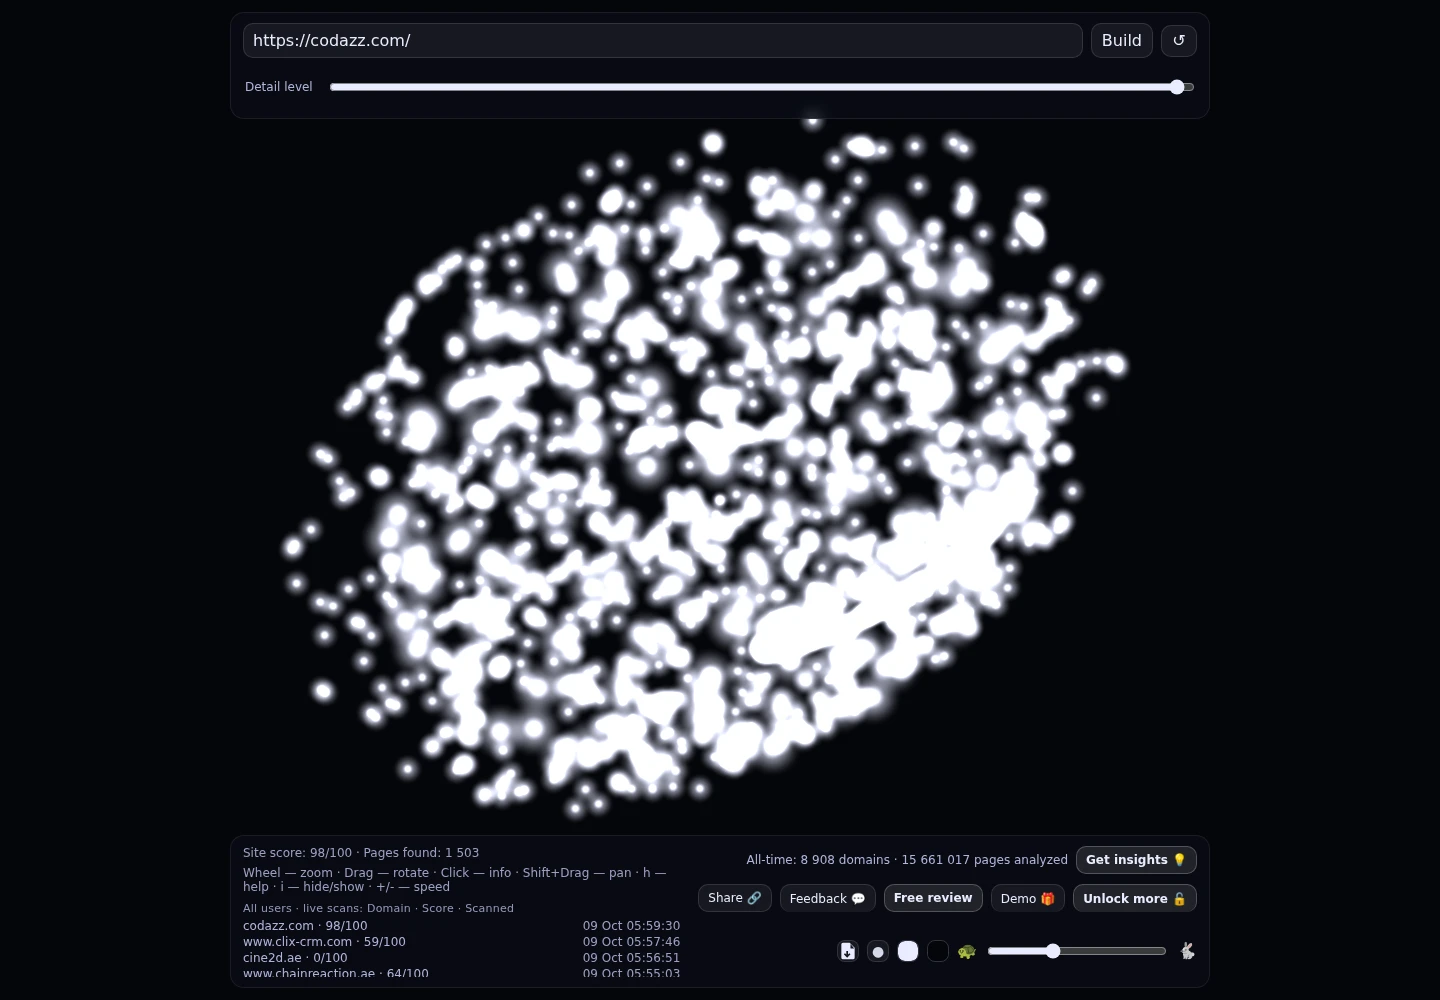Click the file download icon button

[848, 951]
